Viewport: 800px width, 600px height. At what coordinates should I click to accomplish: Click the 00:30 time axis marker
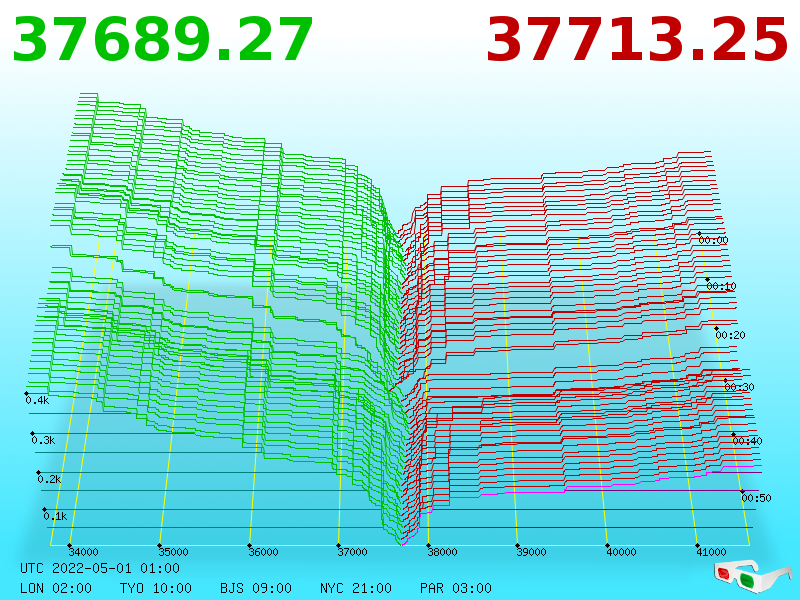[x=739, y=387]
